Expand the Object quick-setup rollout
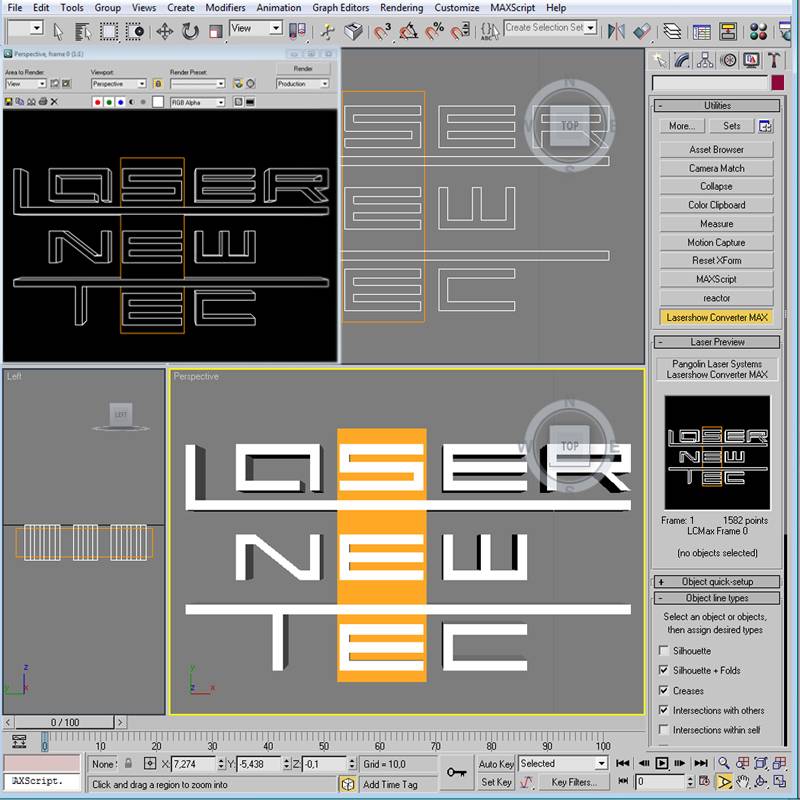800x800 pixels. [717, 582]
